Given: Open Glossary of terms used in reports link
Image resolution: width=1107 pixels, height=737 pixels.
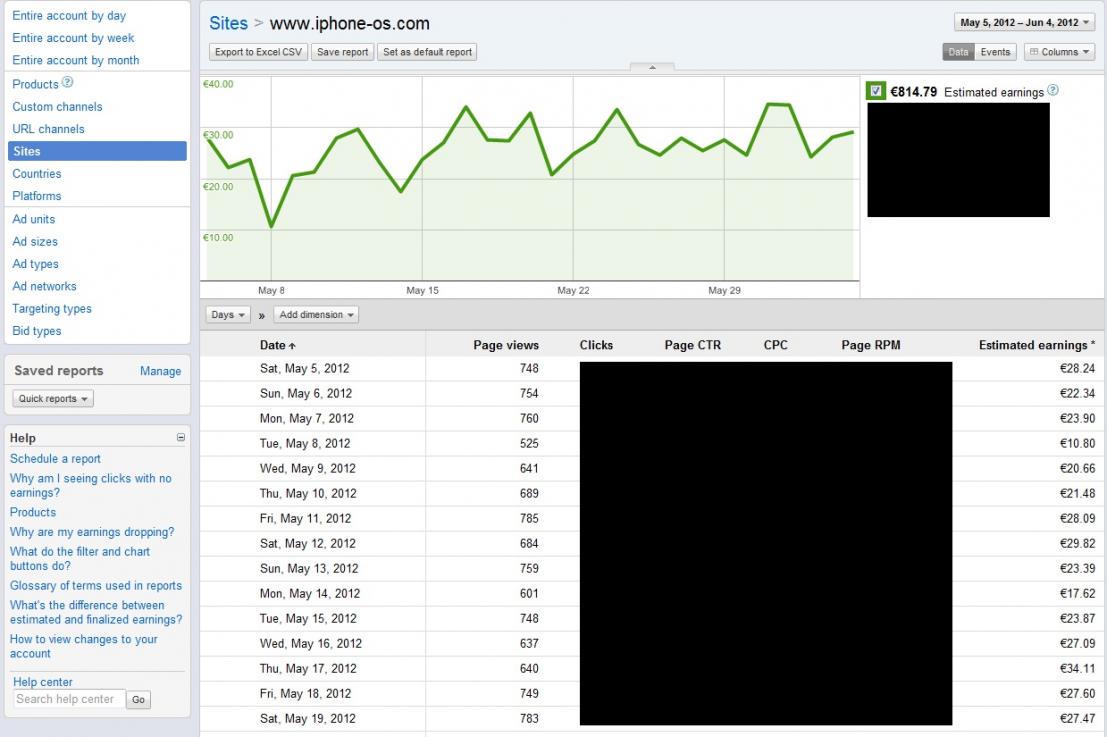Looking at the screenshot, I should coord(95,586).
